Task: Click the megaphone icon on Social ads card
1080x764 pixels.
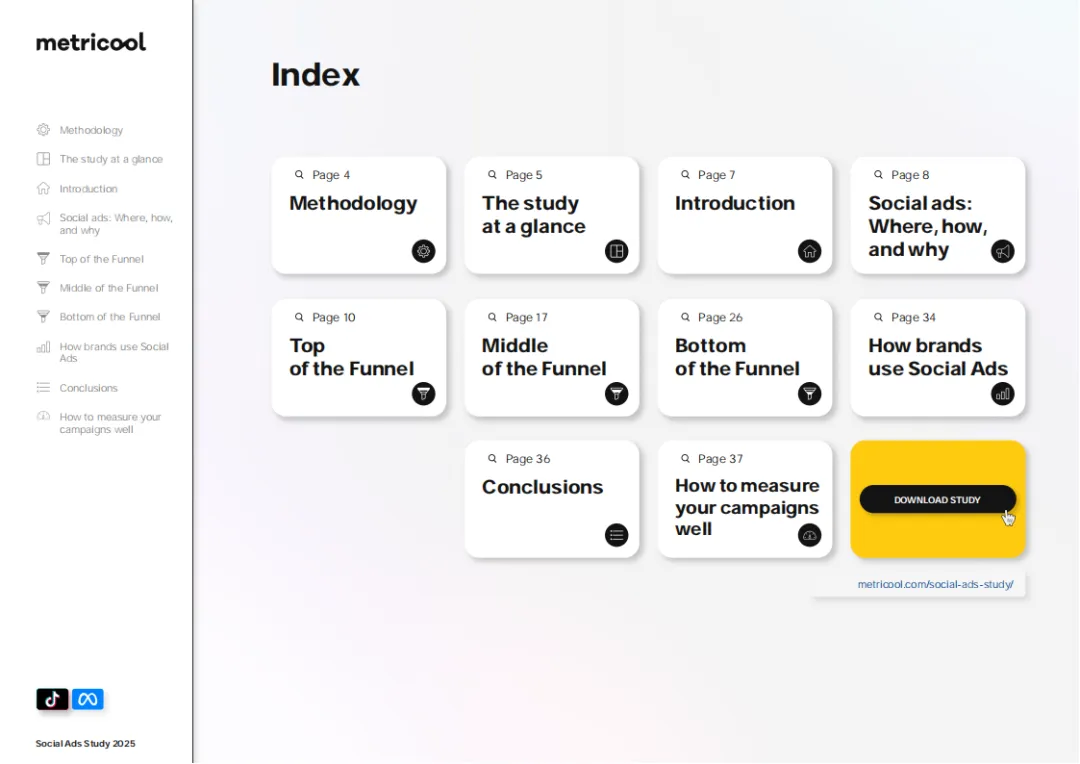Action: 1002,251
